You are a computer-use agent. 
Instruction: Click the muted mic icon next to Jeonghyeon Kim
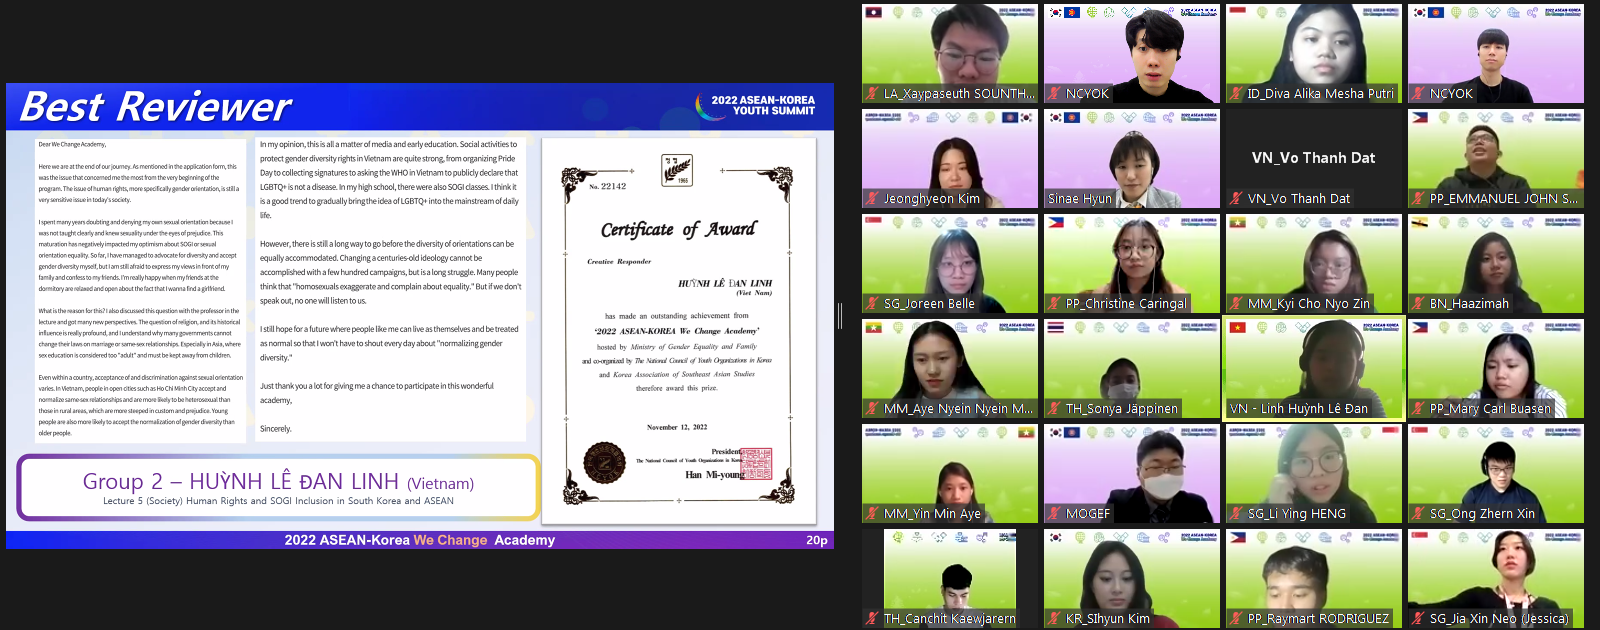coord(872,199)
